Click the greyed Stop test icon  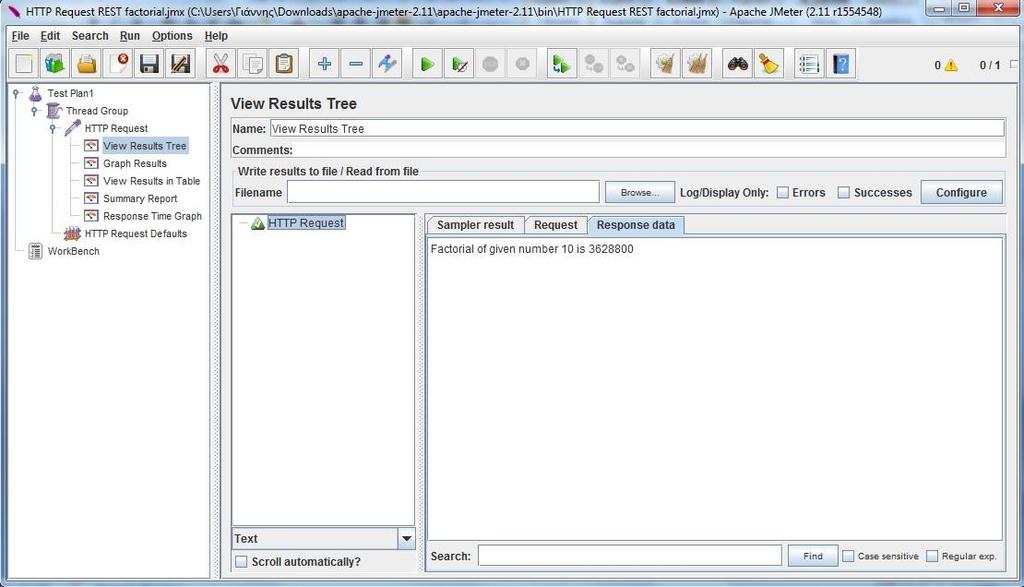tap(490, 64)
